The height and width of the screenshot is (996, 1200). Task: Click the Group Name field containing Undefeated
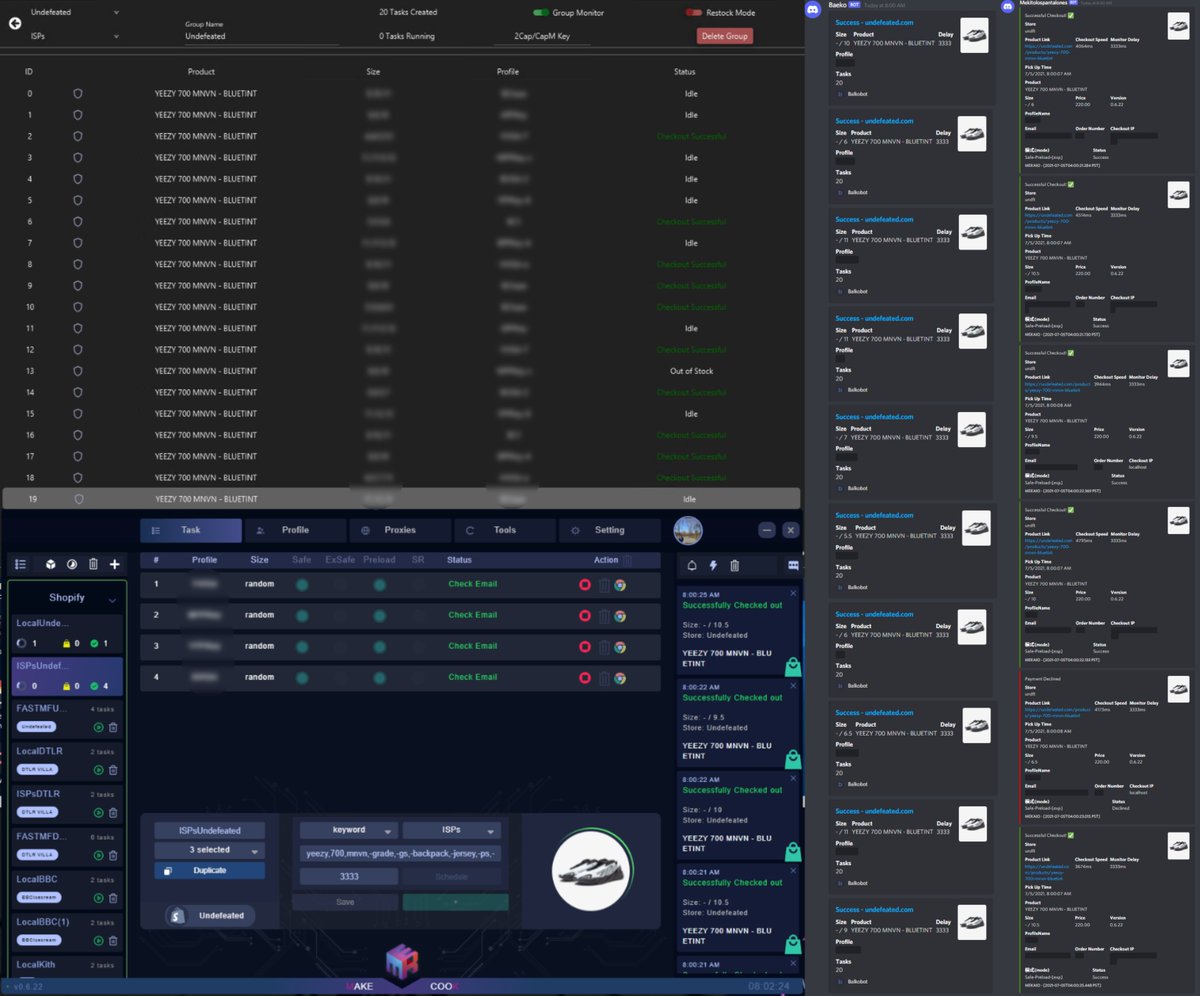[262, 36]
